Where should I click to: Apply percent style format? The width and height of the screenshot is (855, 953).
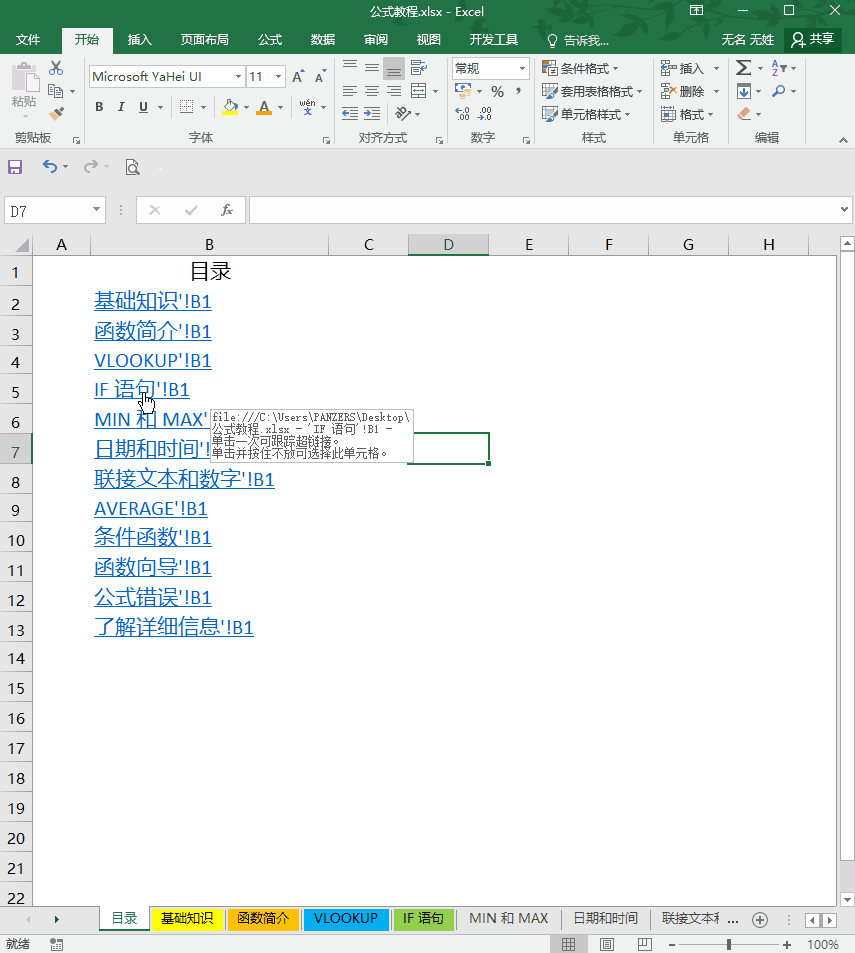click(x=498, y=91)
